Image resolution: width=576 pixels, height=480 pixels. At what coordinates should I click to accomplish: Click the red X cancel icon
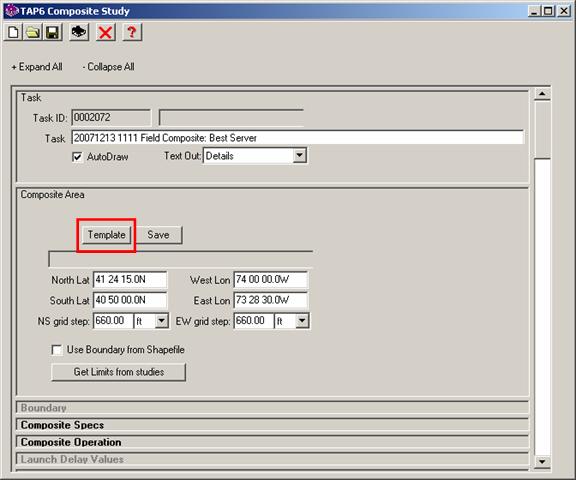[x=105, y=32]
